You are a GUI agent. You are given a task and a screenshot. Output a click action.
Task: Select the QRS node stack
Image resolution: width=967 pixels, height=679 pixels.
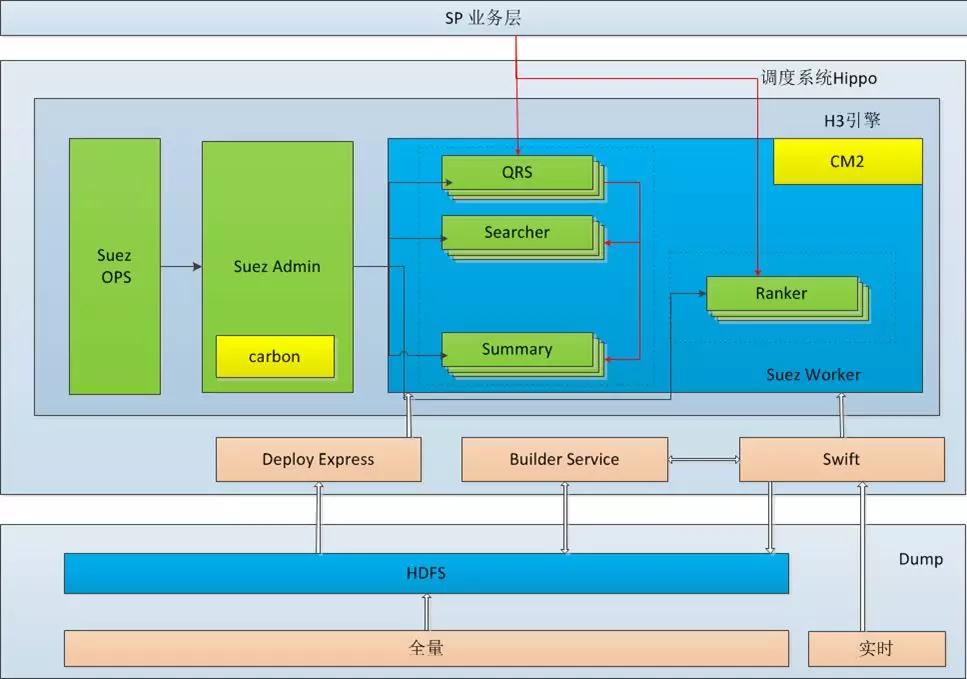(524, 177)
